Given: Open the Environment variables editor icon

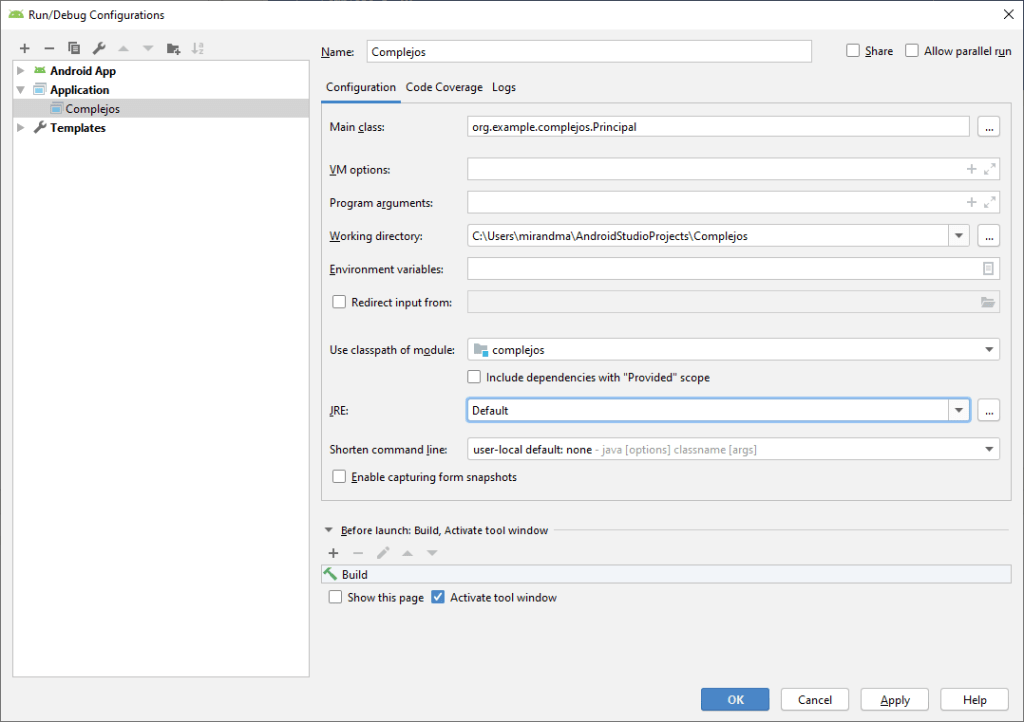Looking at the screenshot, I should [x=988, y=269].
